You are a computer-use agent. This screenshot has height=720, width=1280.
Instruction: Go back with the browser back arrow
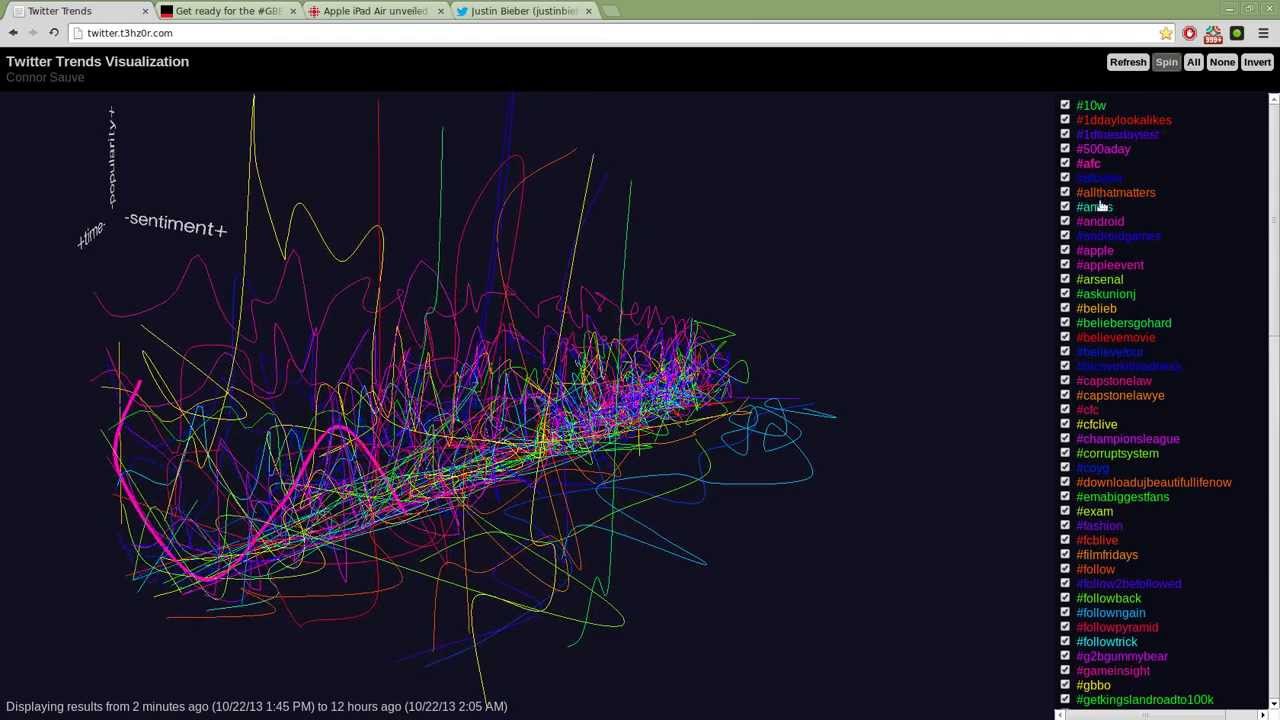[13, 33]
